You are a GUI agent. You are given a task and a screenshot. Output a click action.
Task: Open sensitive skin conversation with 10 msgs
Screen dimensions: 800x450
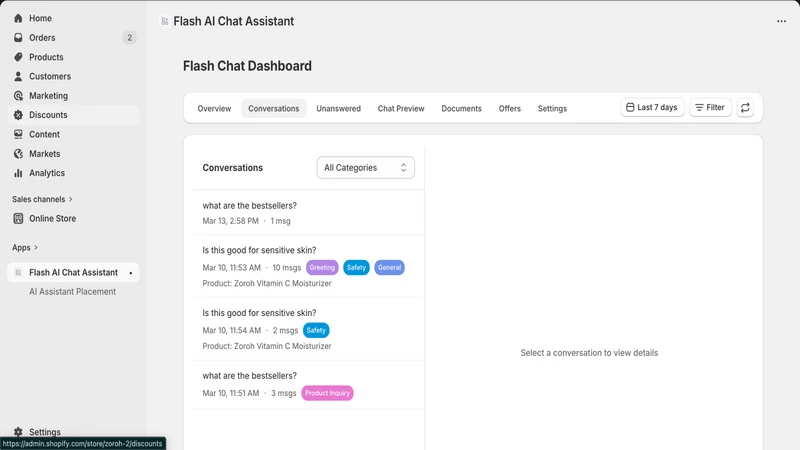308,266
